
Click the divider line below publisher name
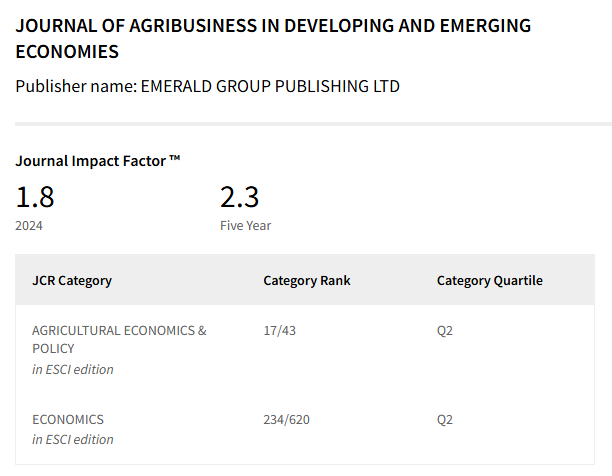tap(306, 124)
